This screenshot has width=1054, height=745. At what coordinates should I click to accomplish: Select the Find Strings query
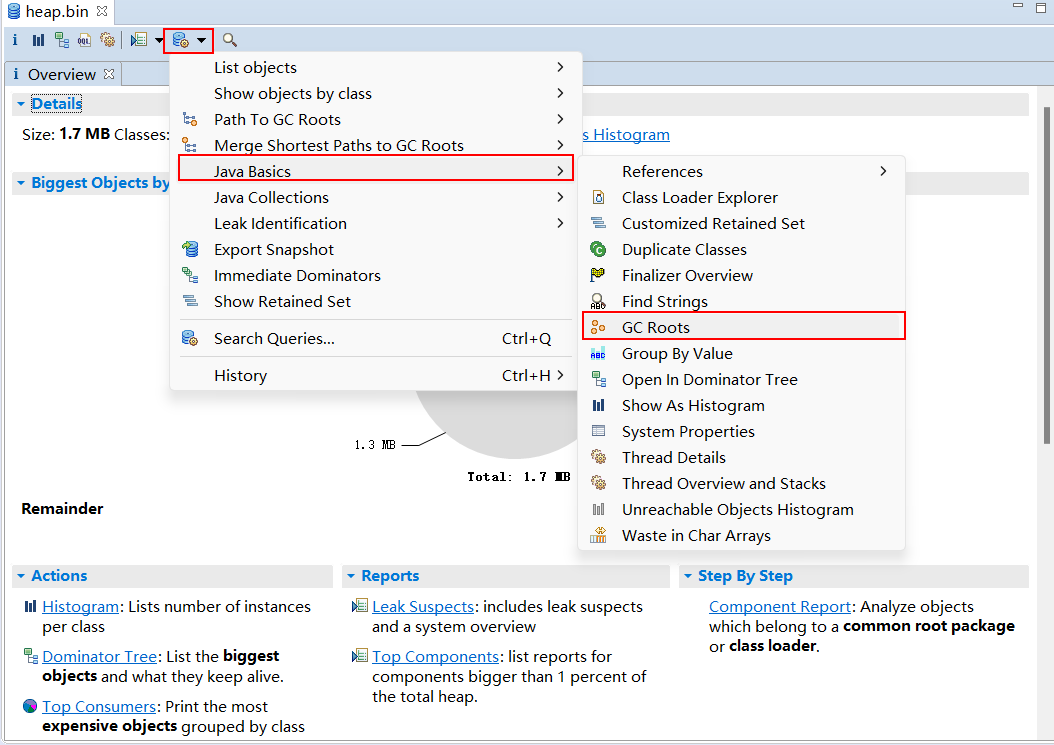tap(741, 302)
